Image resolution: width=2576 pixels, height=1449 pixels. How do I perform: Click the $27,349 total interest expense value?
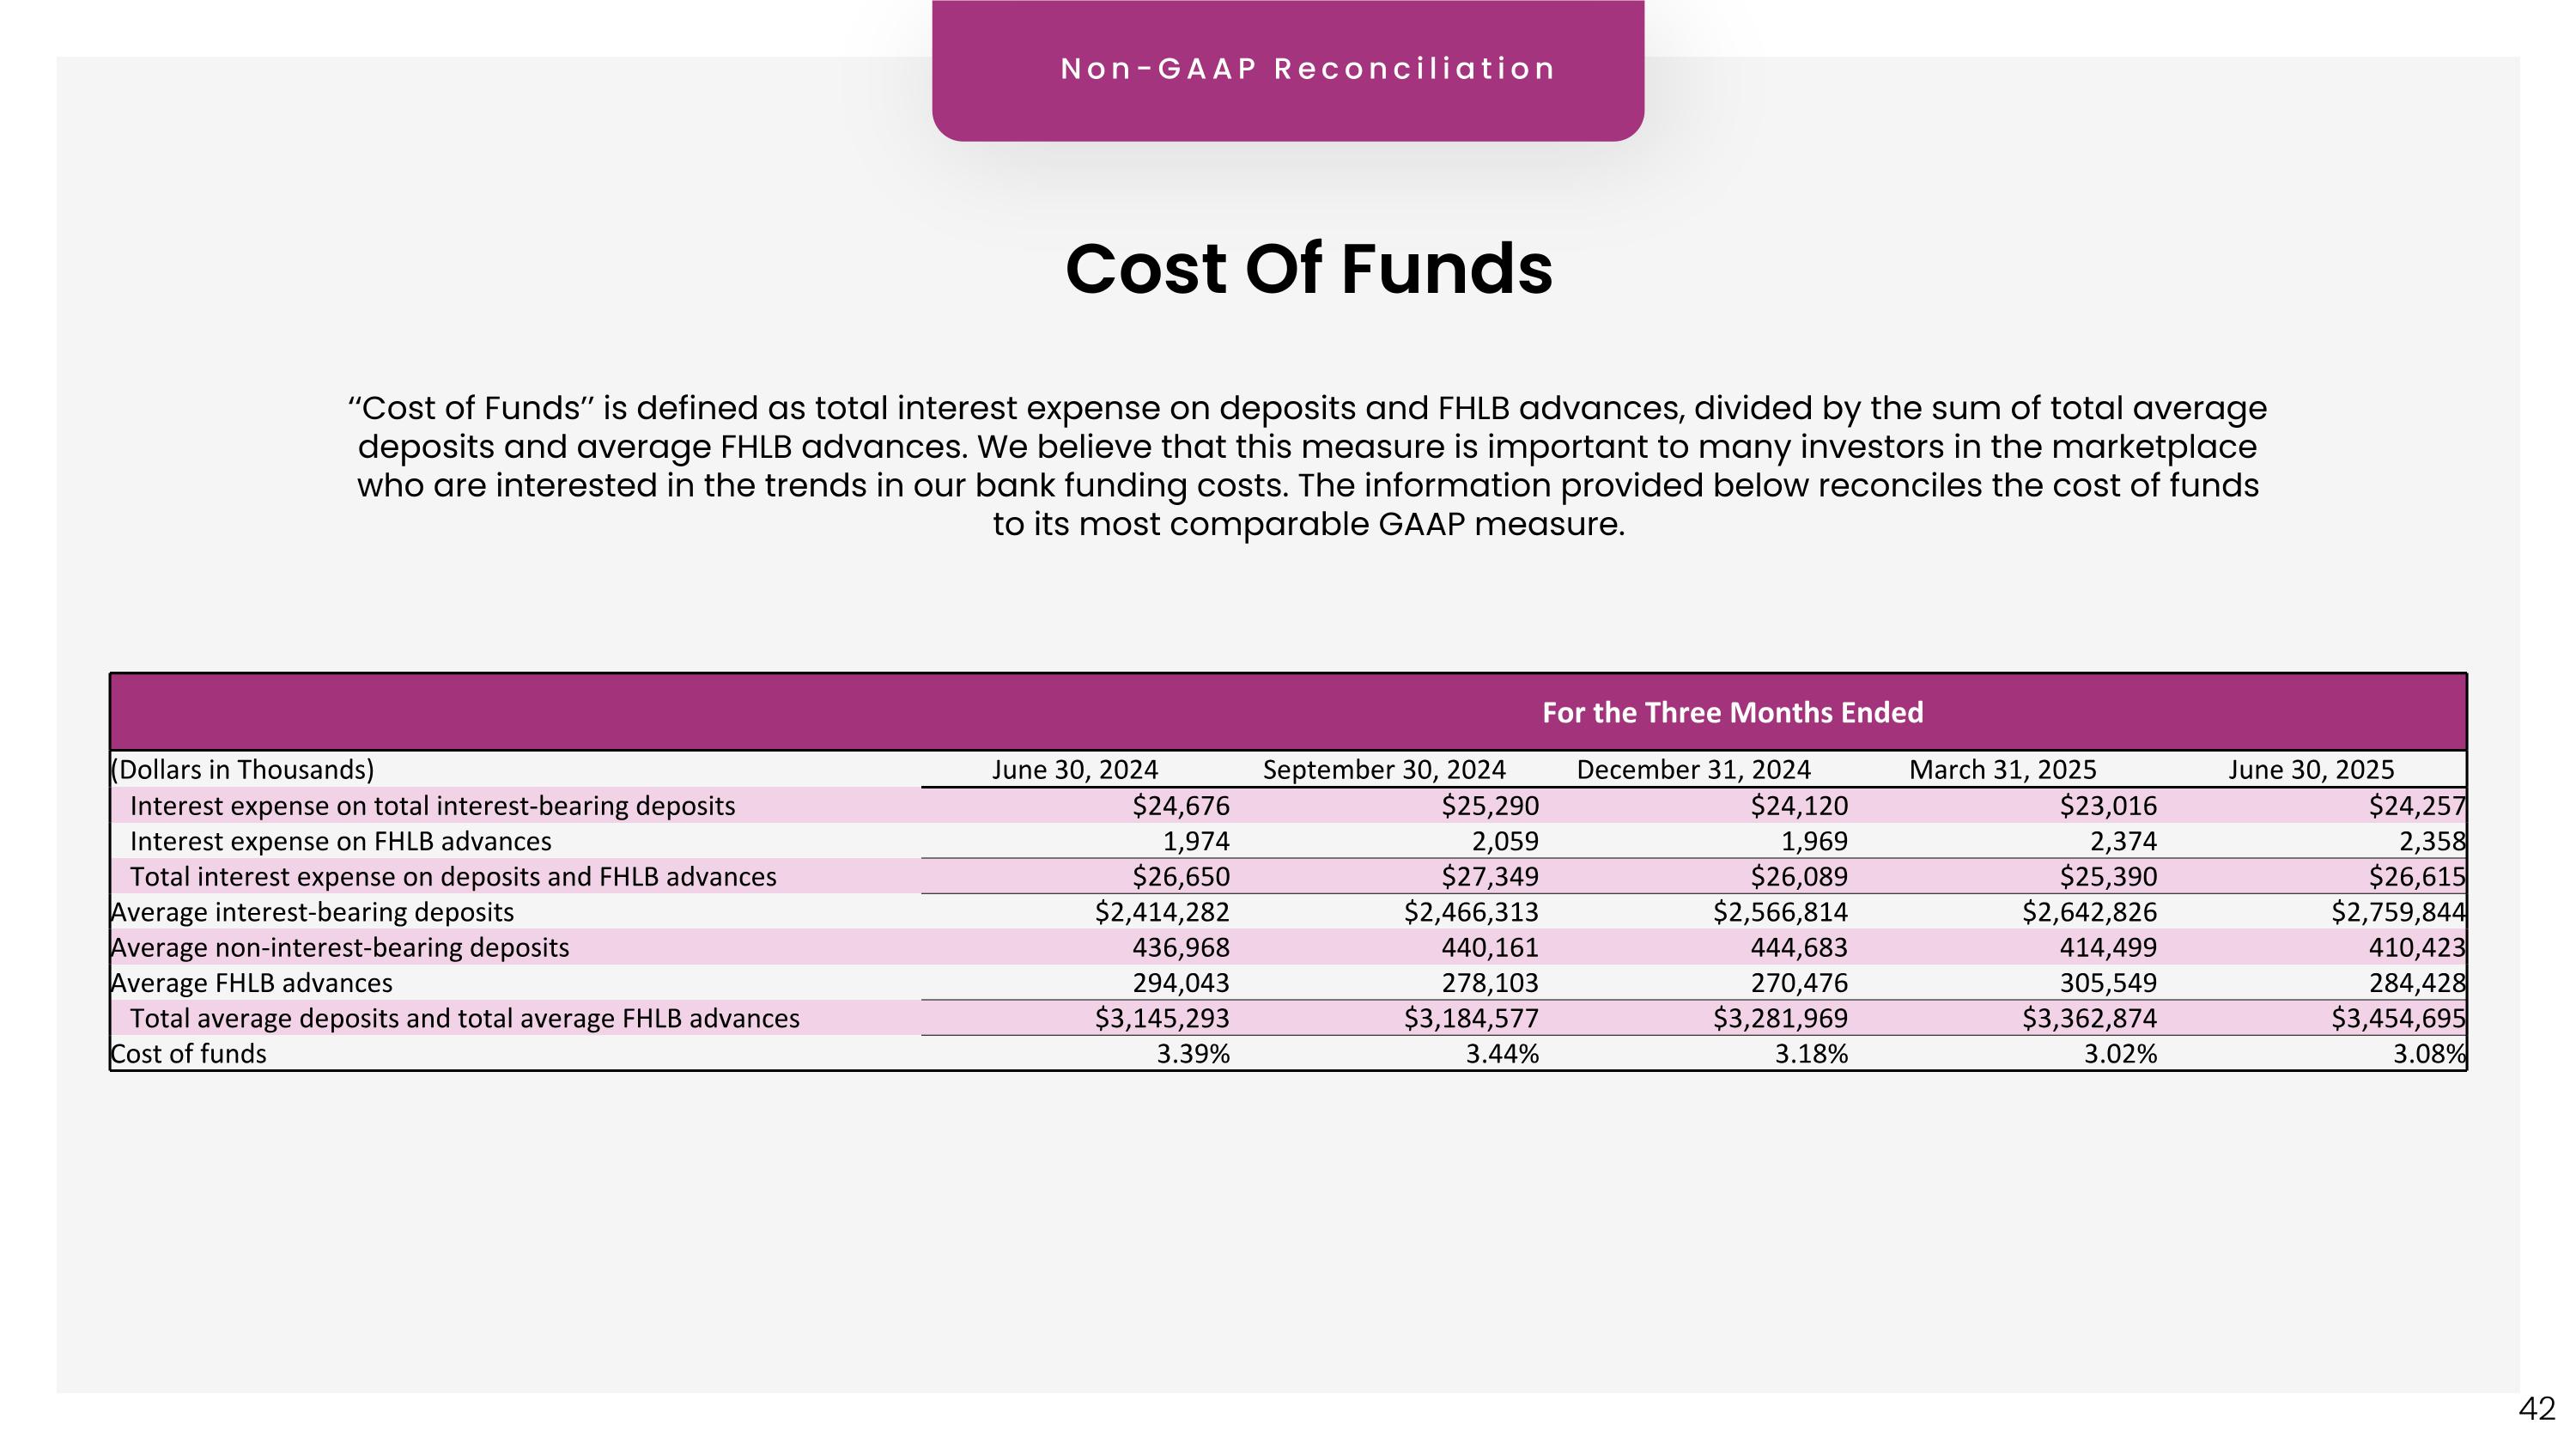coord(1489,877)
